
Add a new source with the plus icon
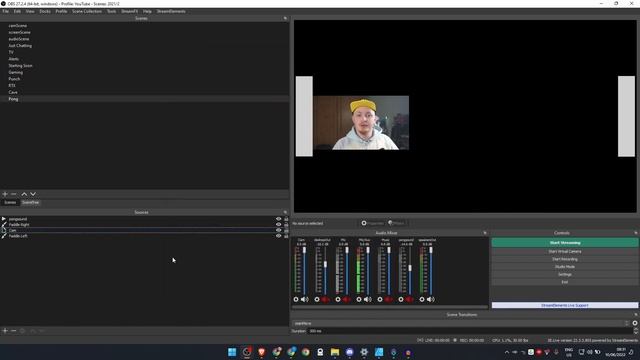pyautogui.click(x=5, y=331)
